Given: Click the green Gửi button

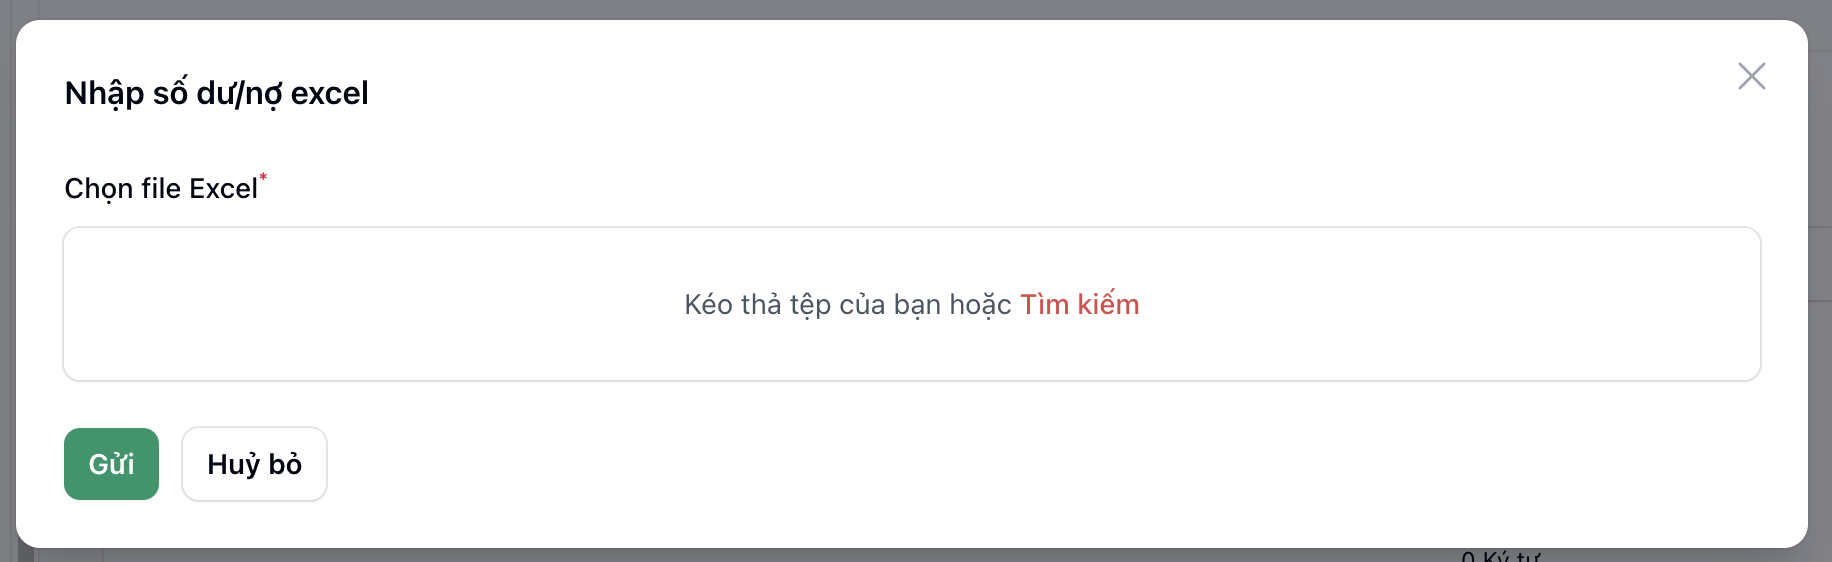Looking at the screenshot, I should pos(111,464).
